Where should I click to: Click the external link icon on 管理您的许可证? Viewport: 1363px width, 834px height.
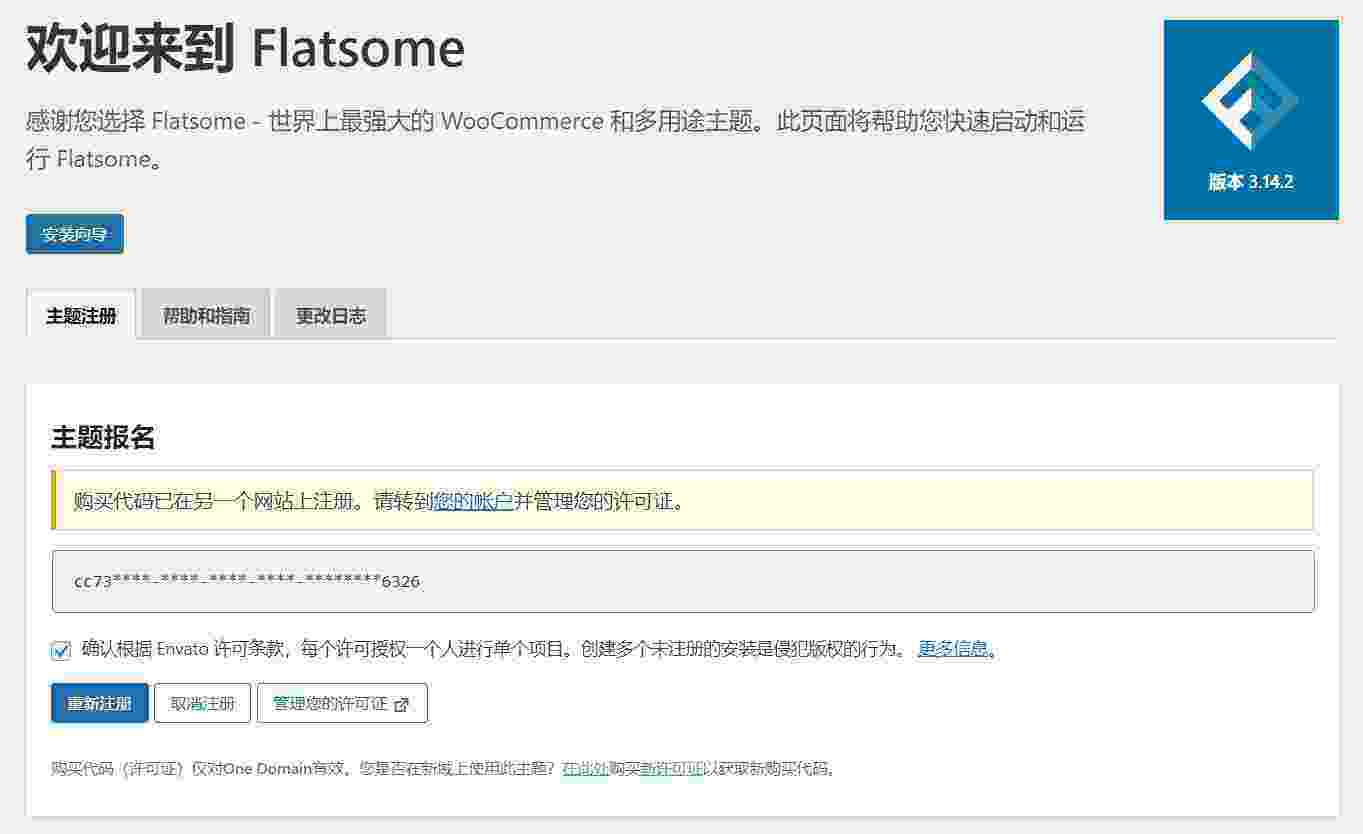pyautogui.click(x=402, y=704)
